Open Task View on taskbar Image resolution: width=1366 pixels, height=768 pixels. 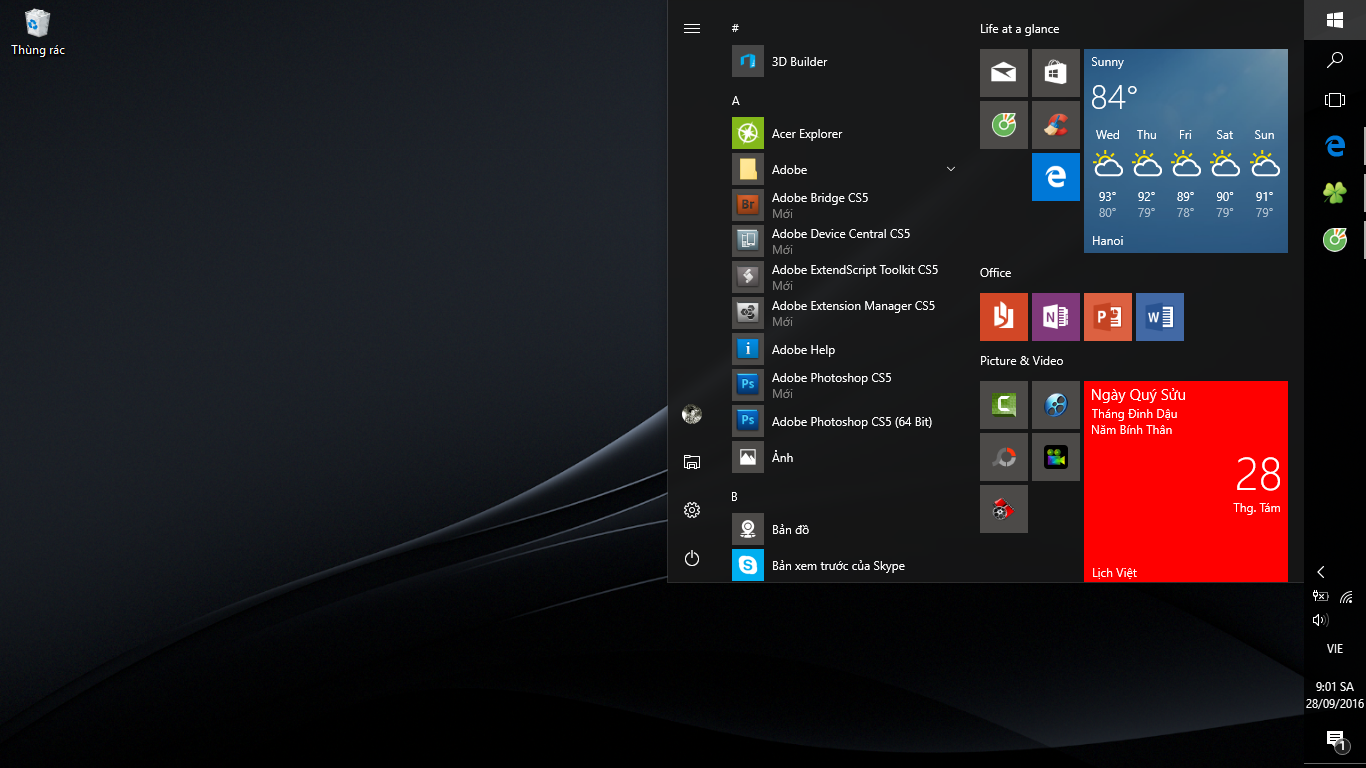(1335, 100)
